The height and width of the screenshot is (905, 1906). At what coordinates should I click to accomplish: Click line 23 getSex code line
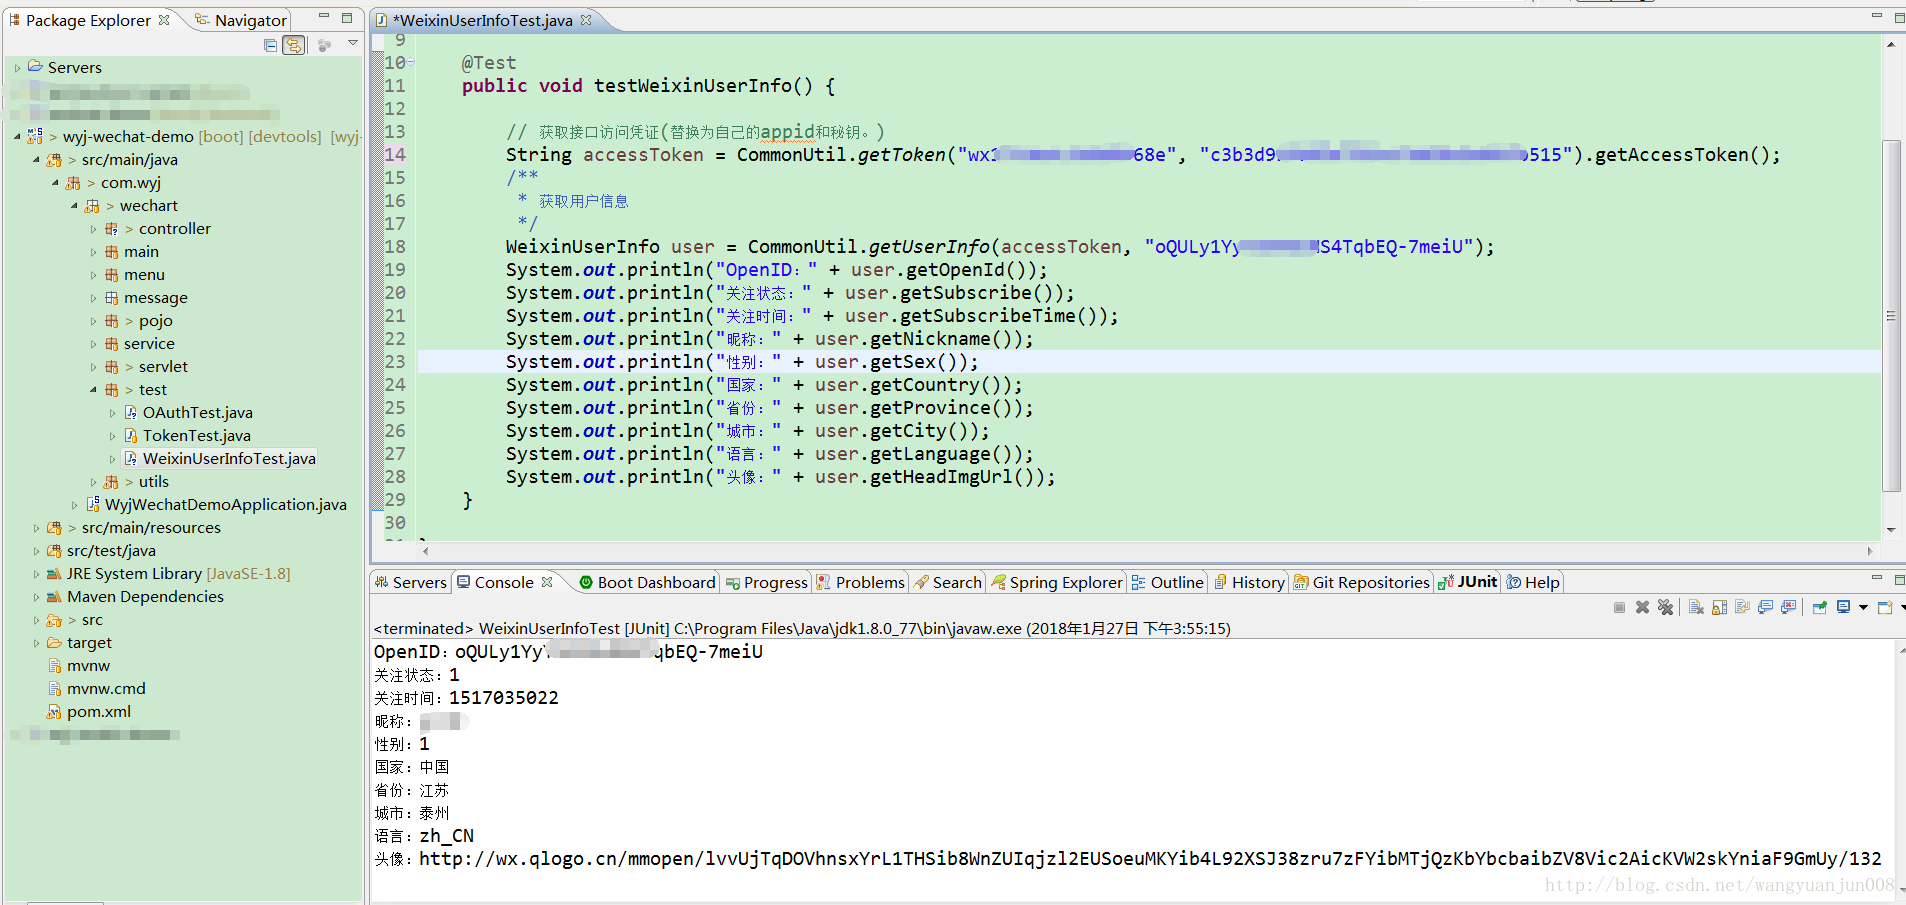tap(742, 362)
